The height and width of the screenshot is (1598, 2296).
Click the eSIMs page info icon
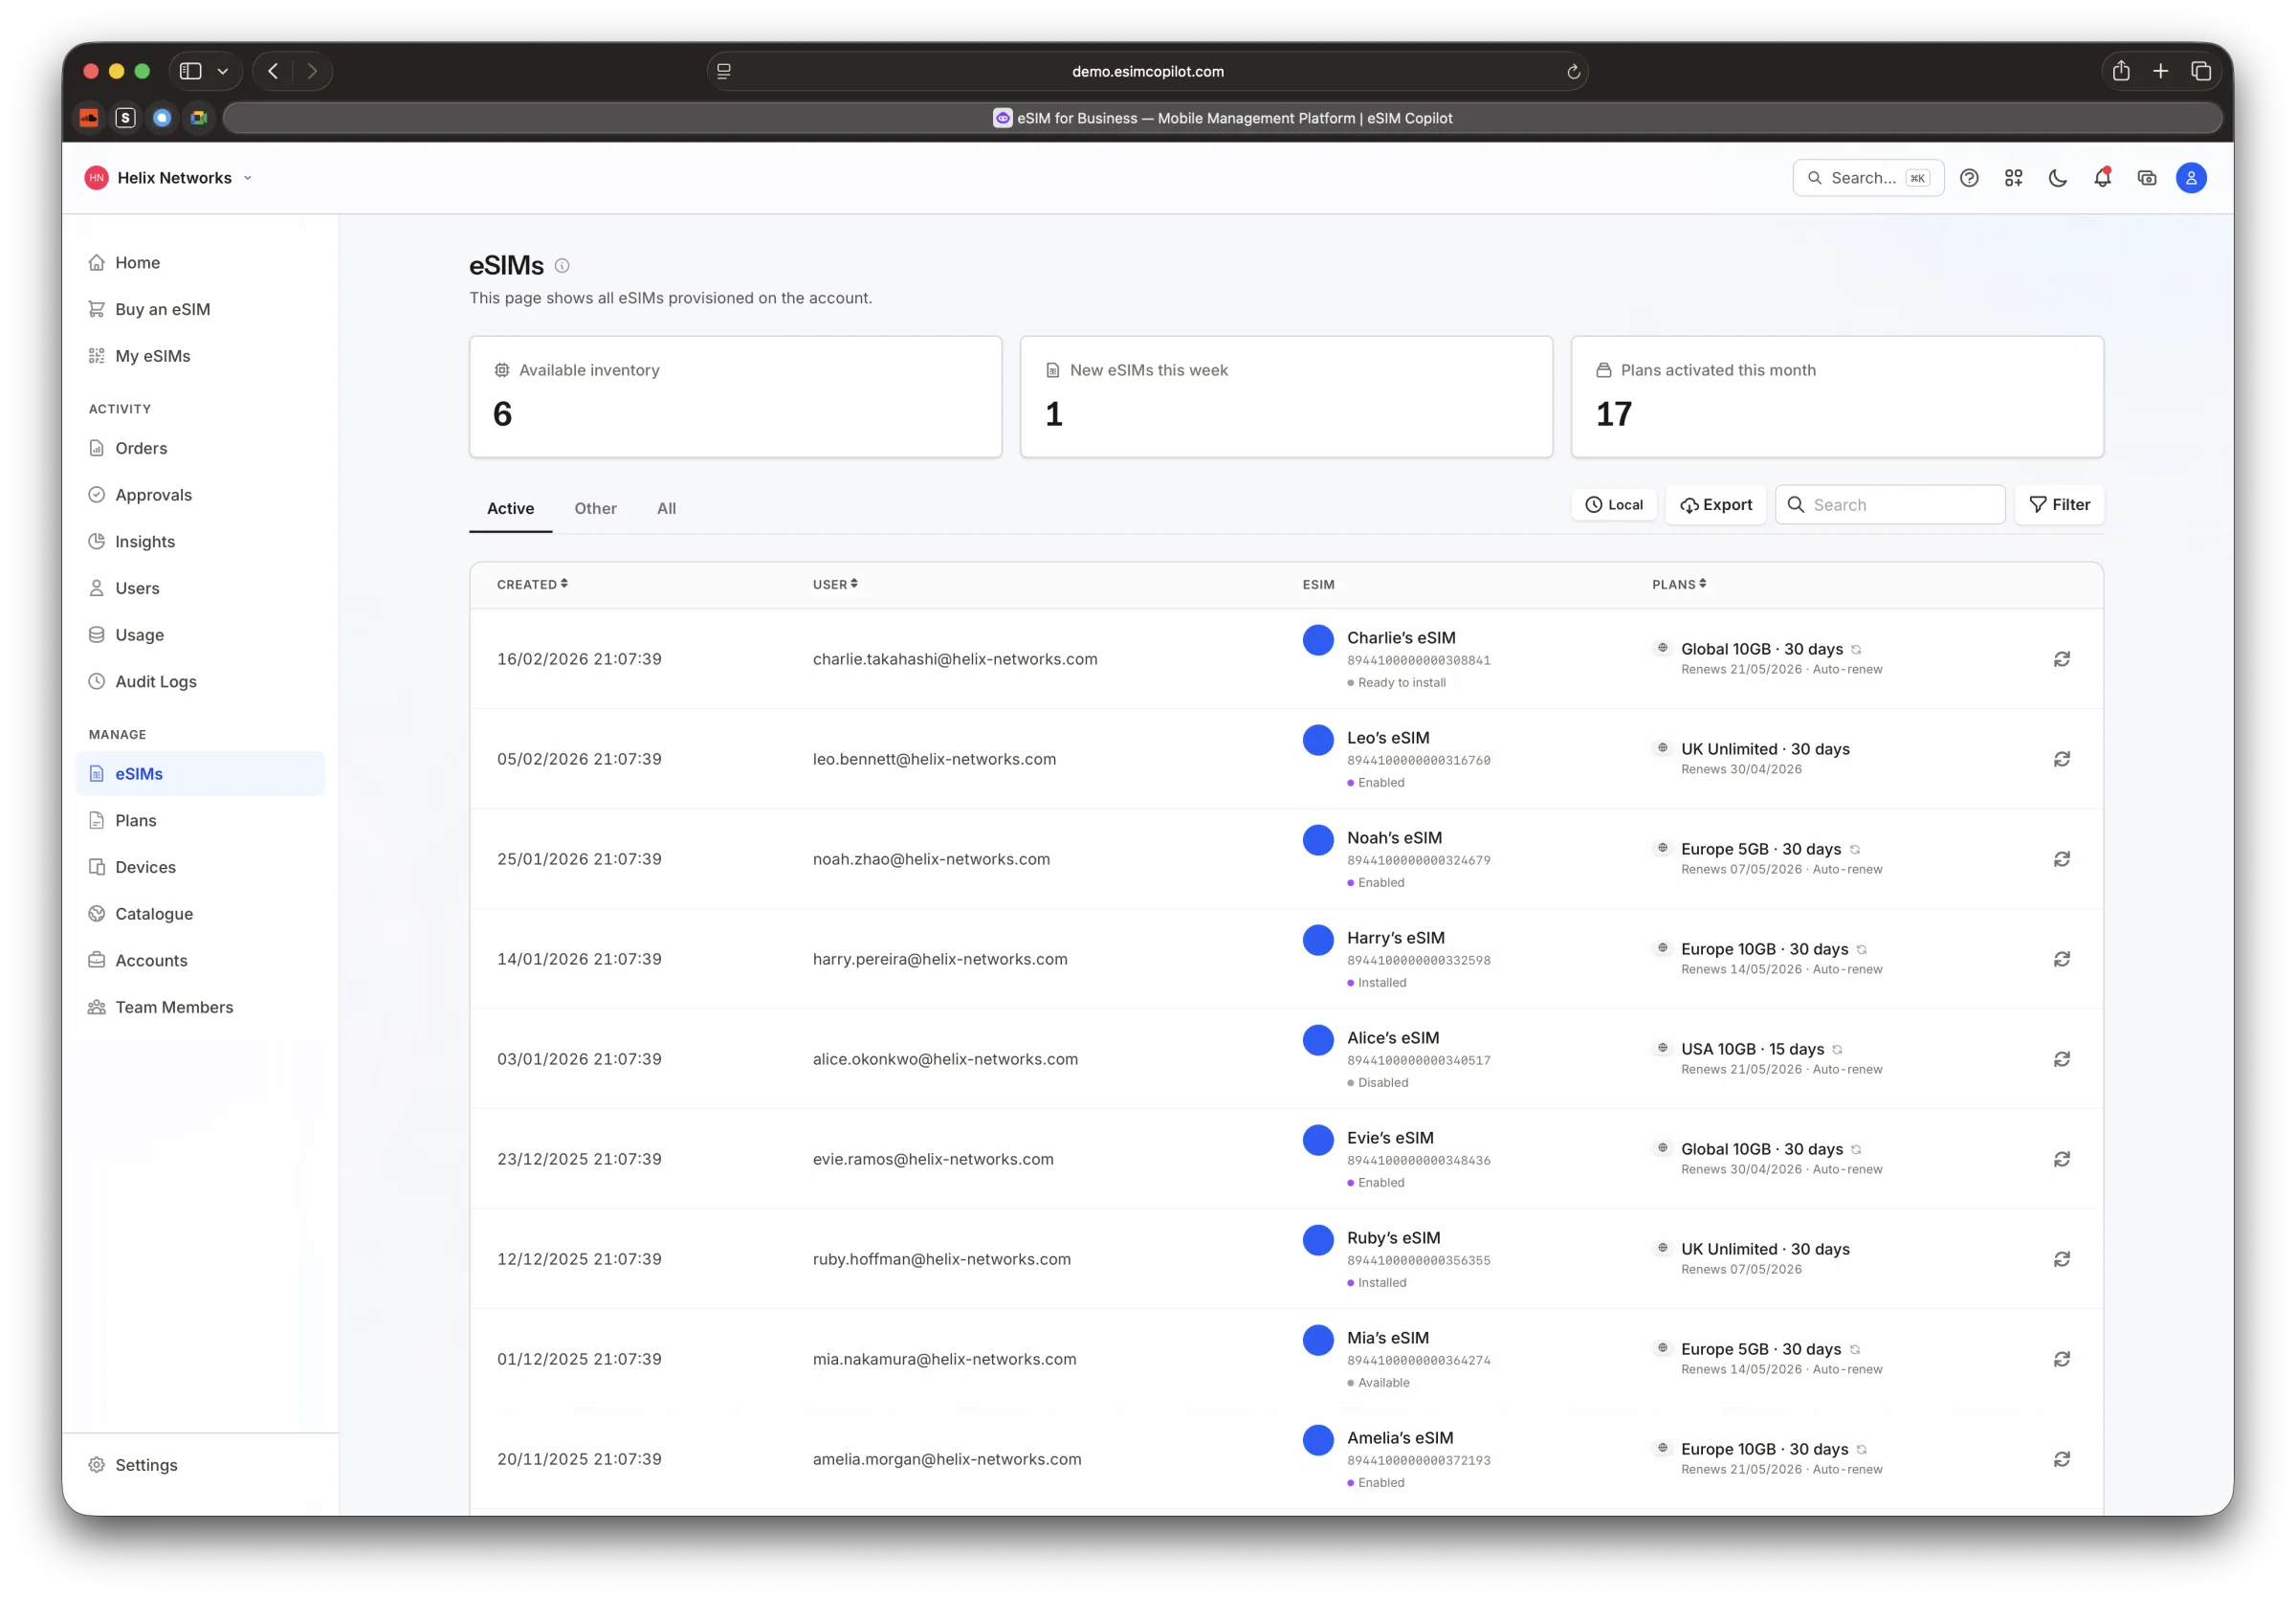point(562,266)
